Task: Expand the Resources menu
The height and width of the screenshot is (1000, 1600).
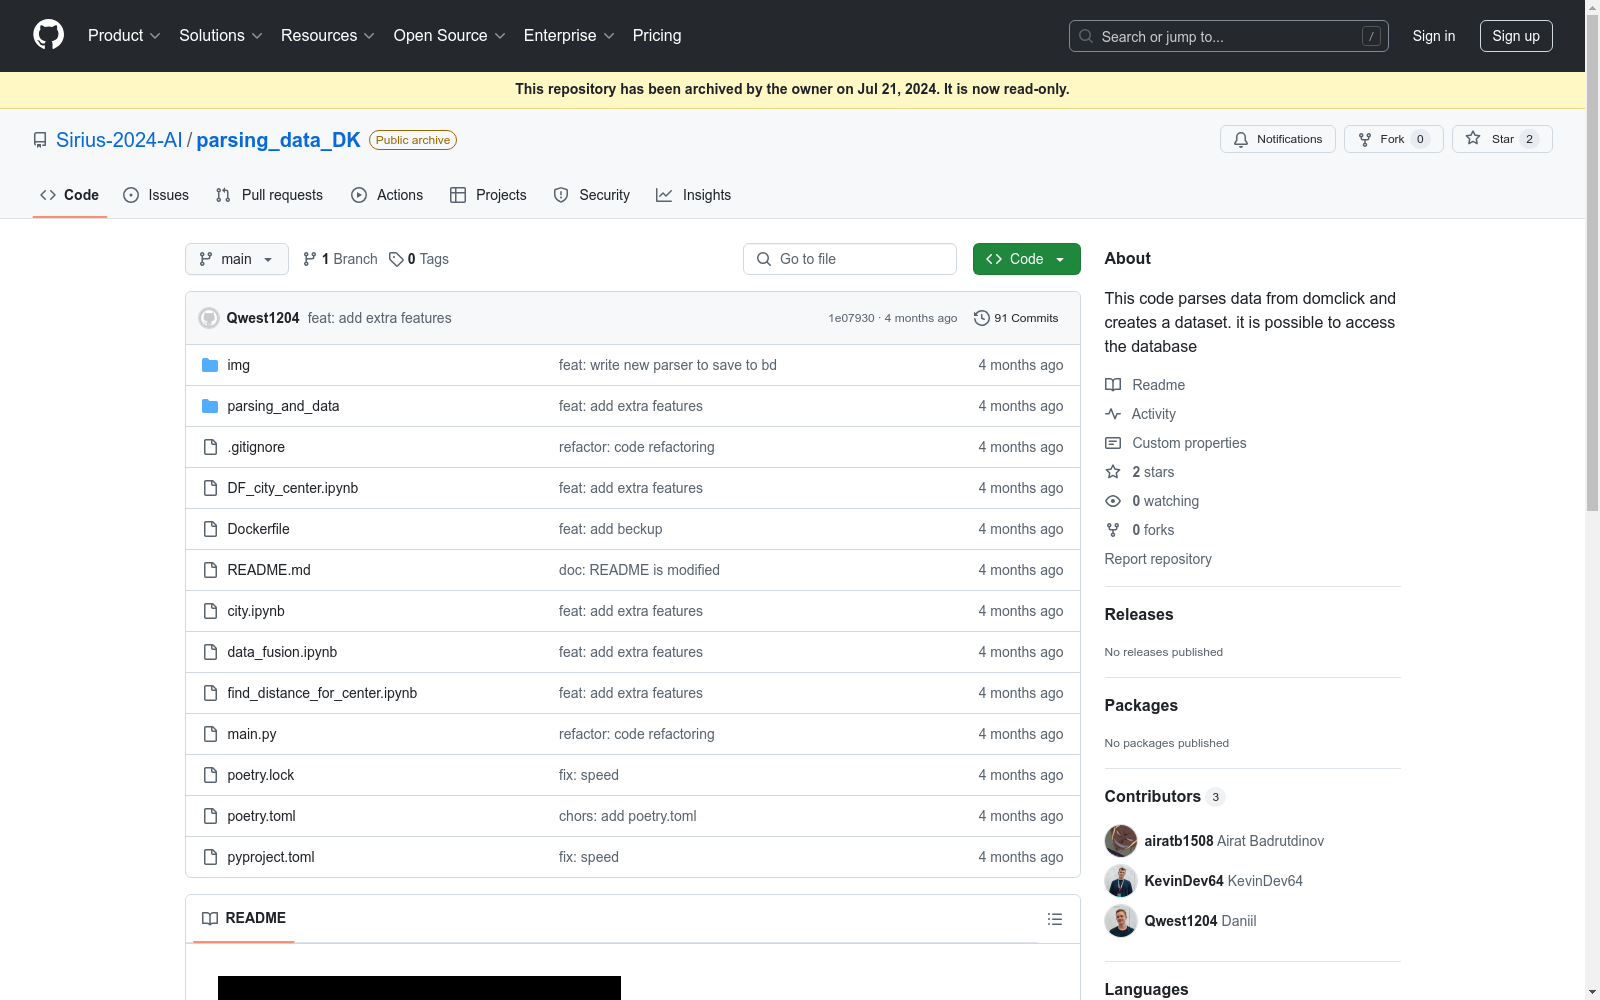Action: point(328,35)
